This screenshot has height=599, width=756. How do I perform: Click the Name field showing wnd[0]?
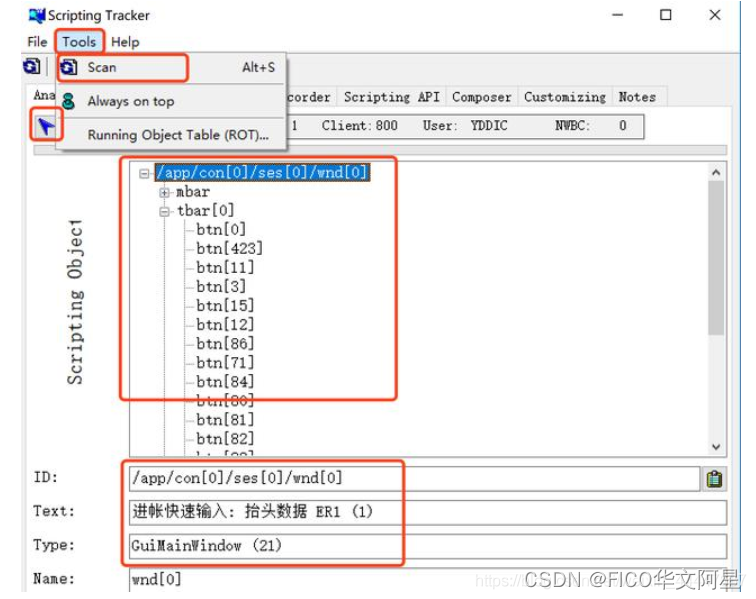428,580
